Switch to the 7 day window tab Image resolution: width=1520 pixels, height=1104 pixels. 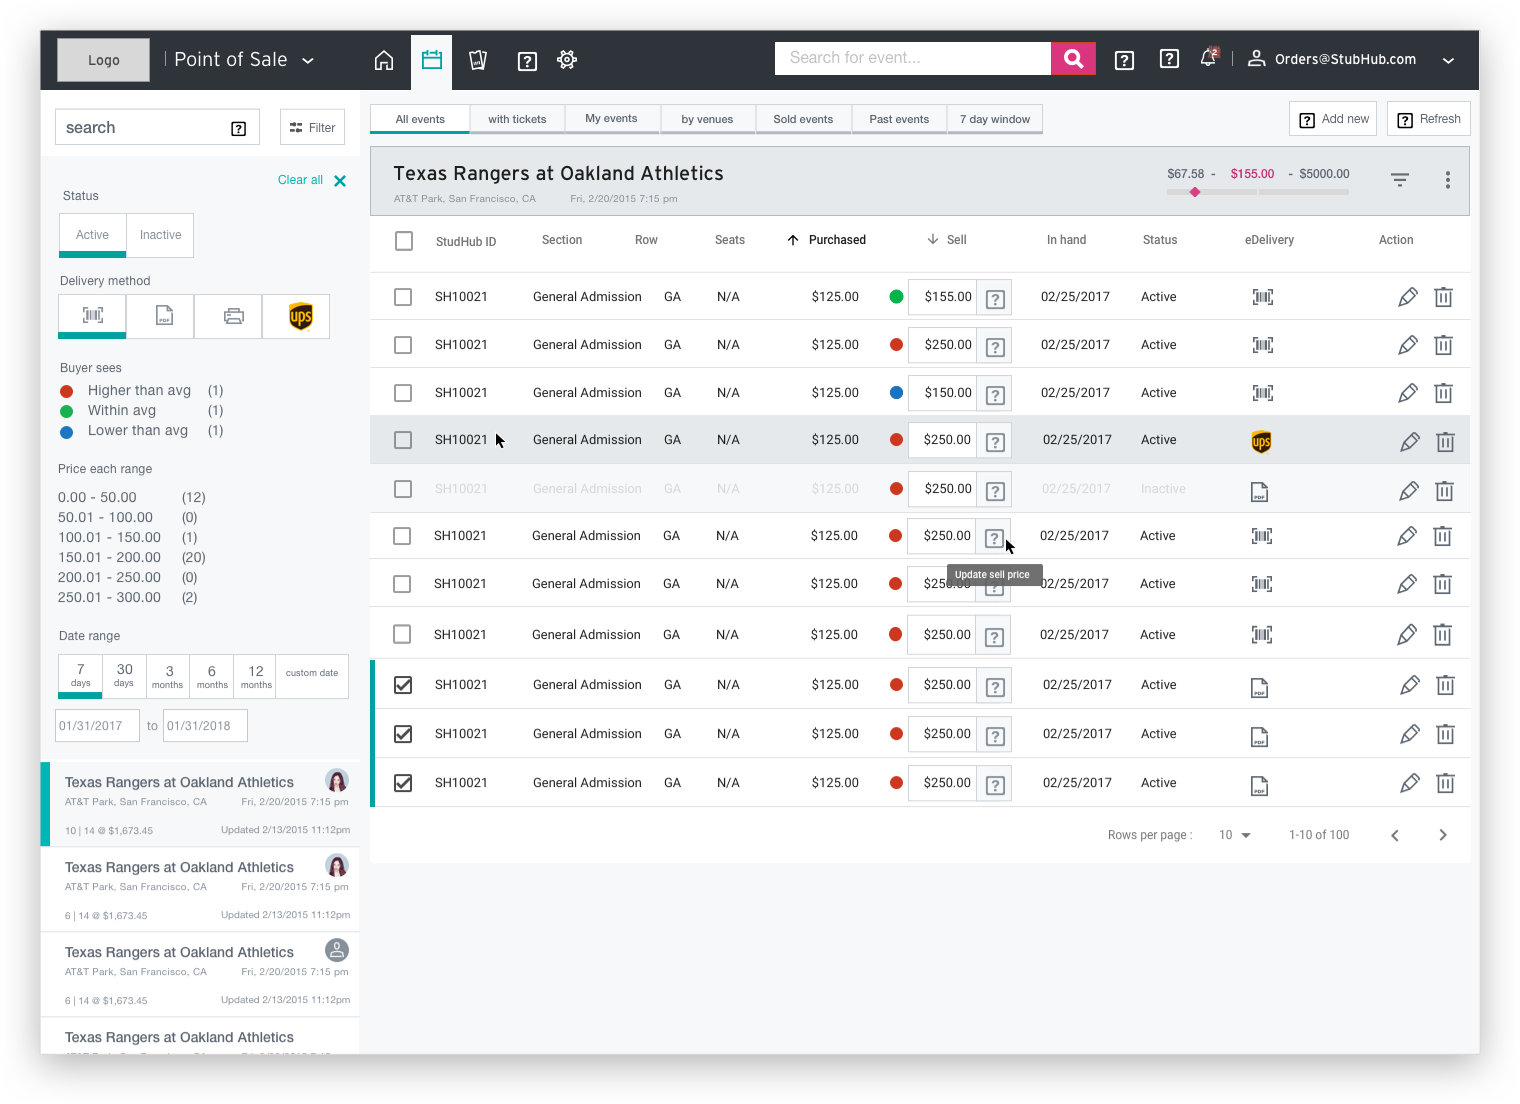coord(995,119)
